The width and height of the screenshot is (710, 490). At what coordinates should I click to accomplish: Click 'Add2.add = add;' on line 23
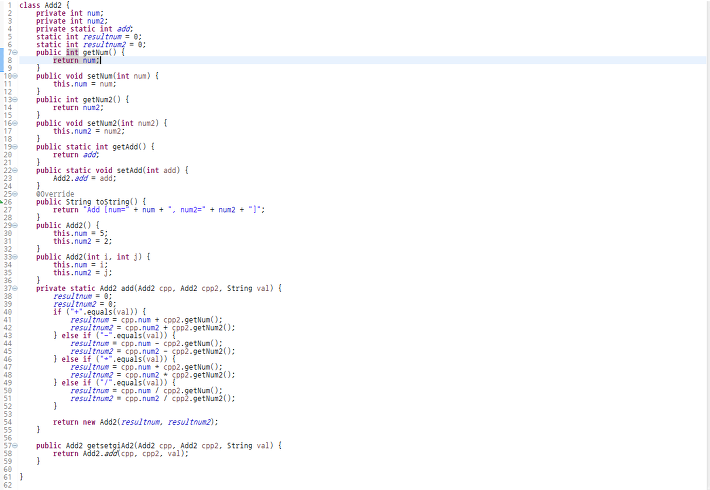tap(85, 178)
